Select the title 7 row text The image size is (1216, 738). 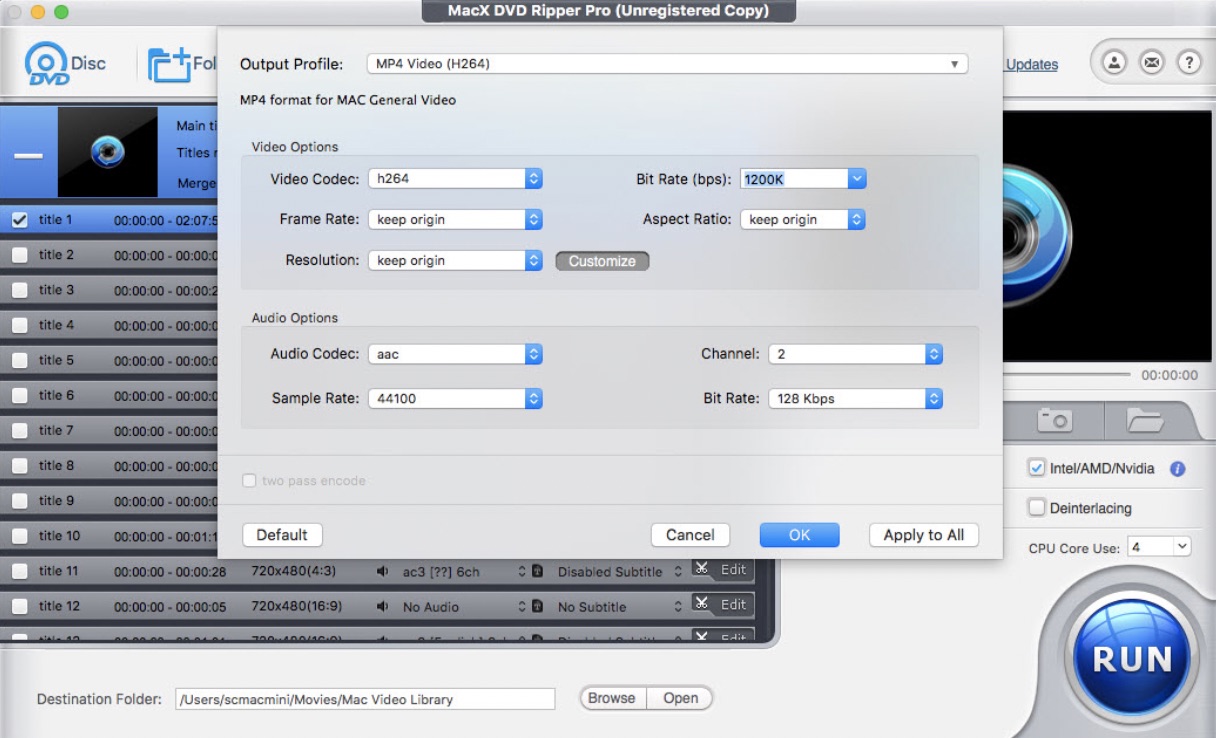pyautogui.click(x=56, y=430)
